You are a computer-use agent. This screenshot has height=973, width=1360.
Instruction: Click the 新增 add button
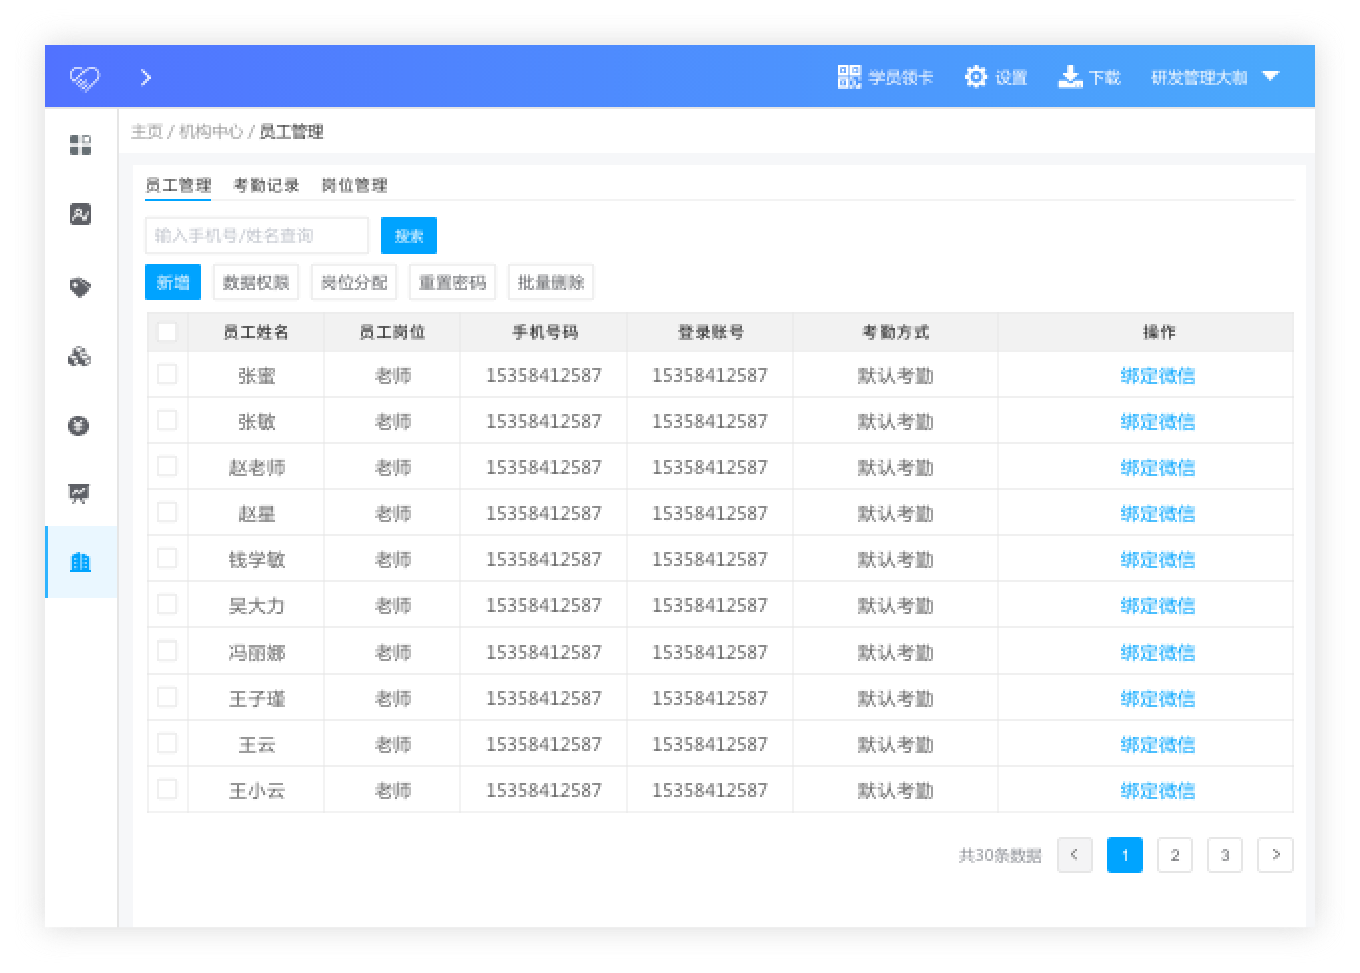point(173,283)
